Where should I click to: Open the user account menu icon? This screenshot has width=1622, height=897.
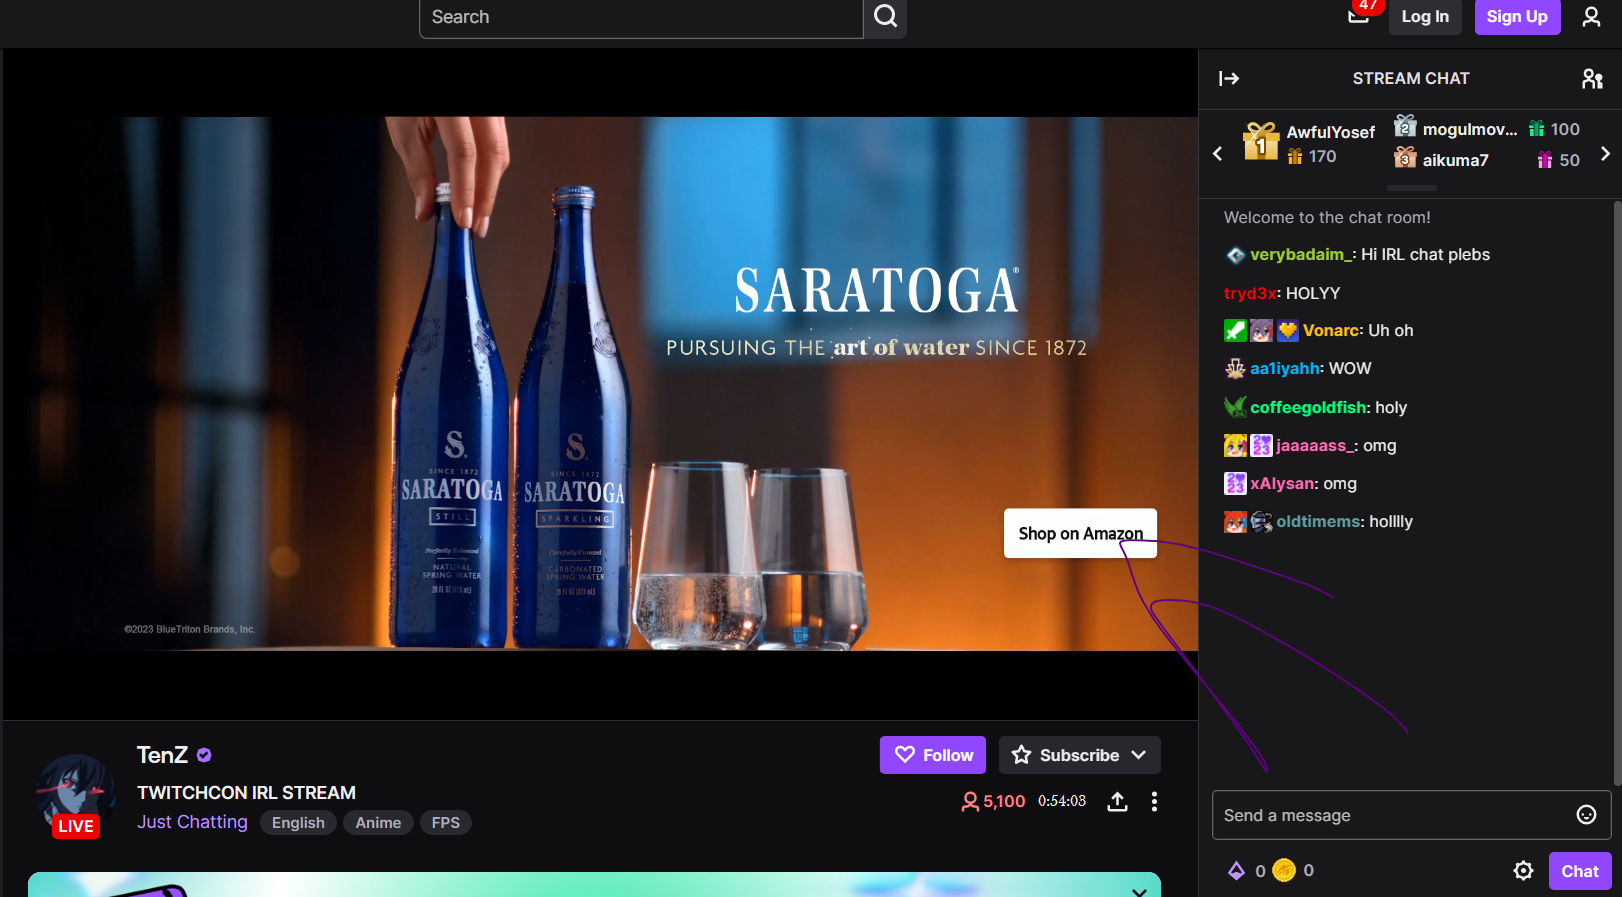1591,17
